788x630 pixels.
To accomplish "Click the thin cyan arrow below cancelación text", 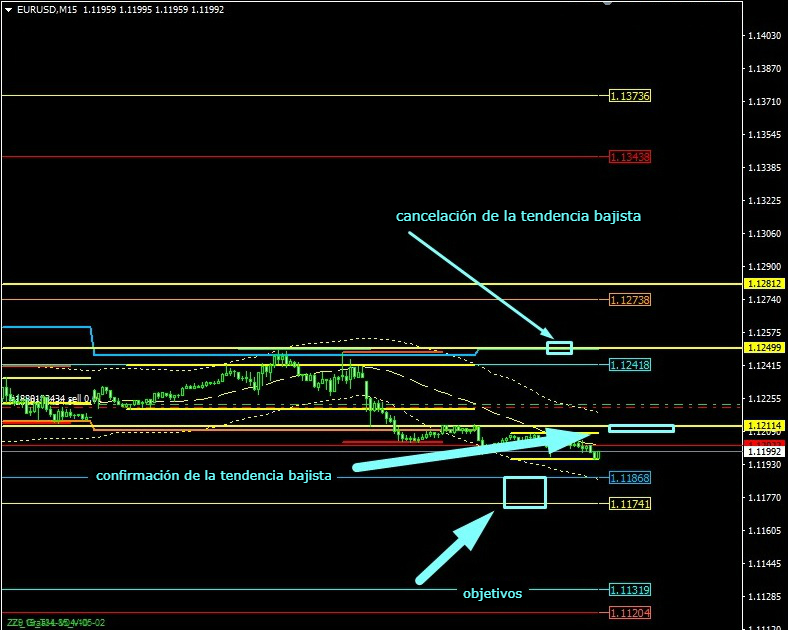I will (x=478, y=283).
